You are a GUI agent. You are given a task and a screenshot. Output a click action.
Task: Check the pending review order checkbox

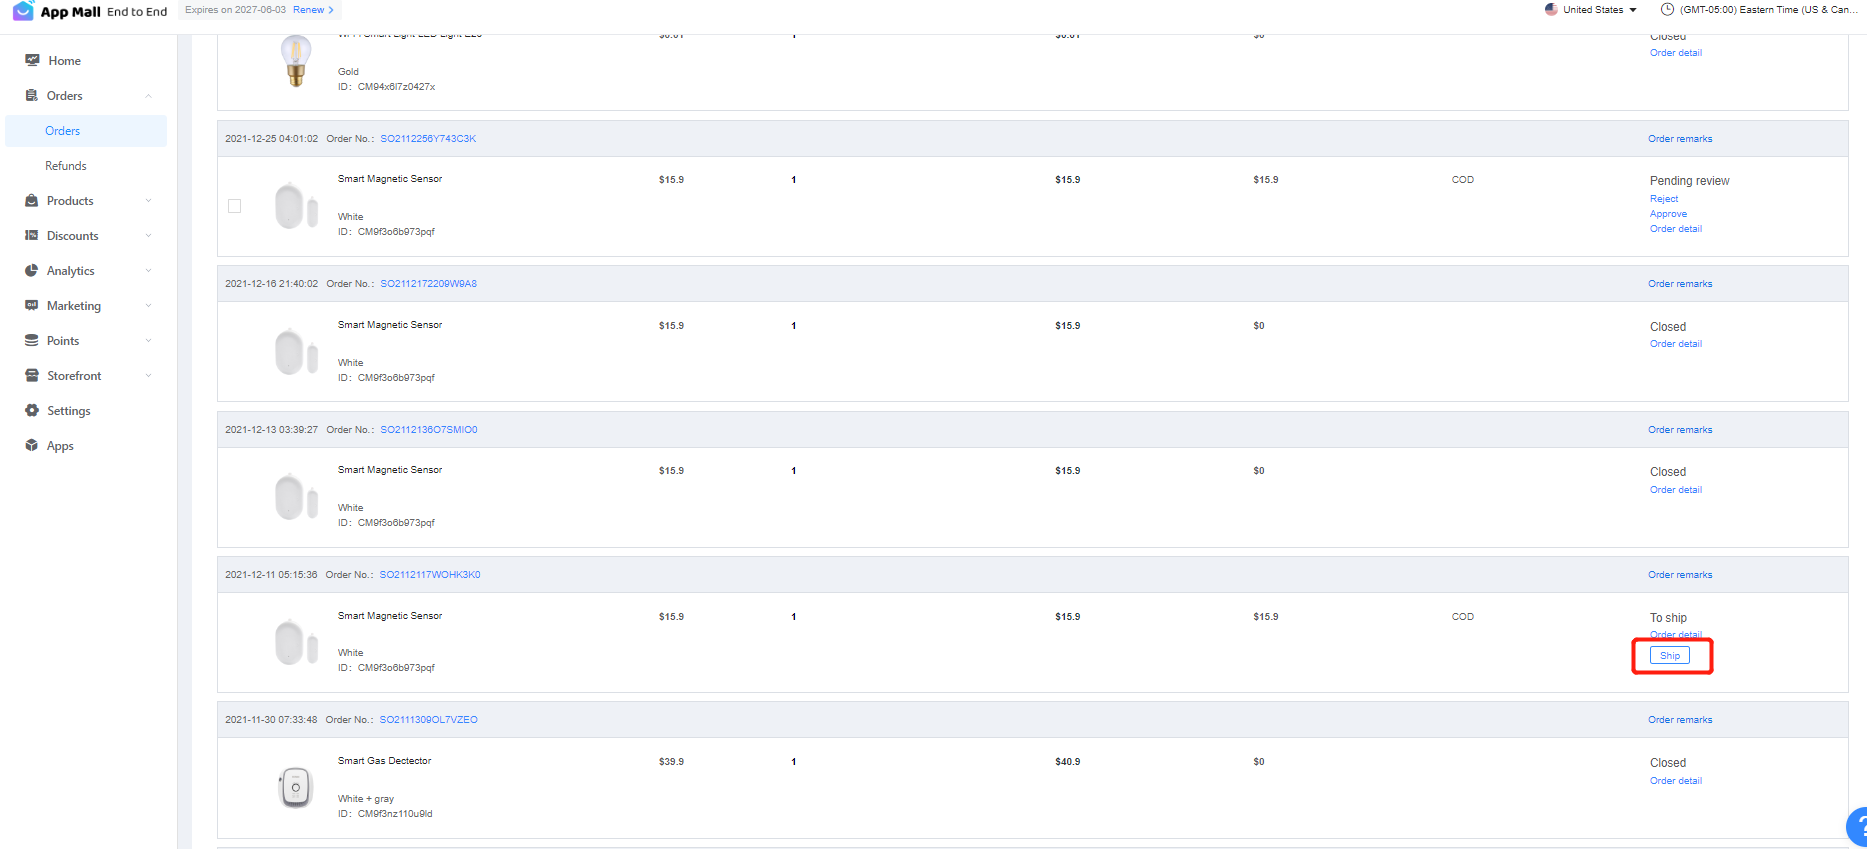click(x=235, y=206)
